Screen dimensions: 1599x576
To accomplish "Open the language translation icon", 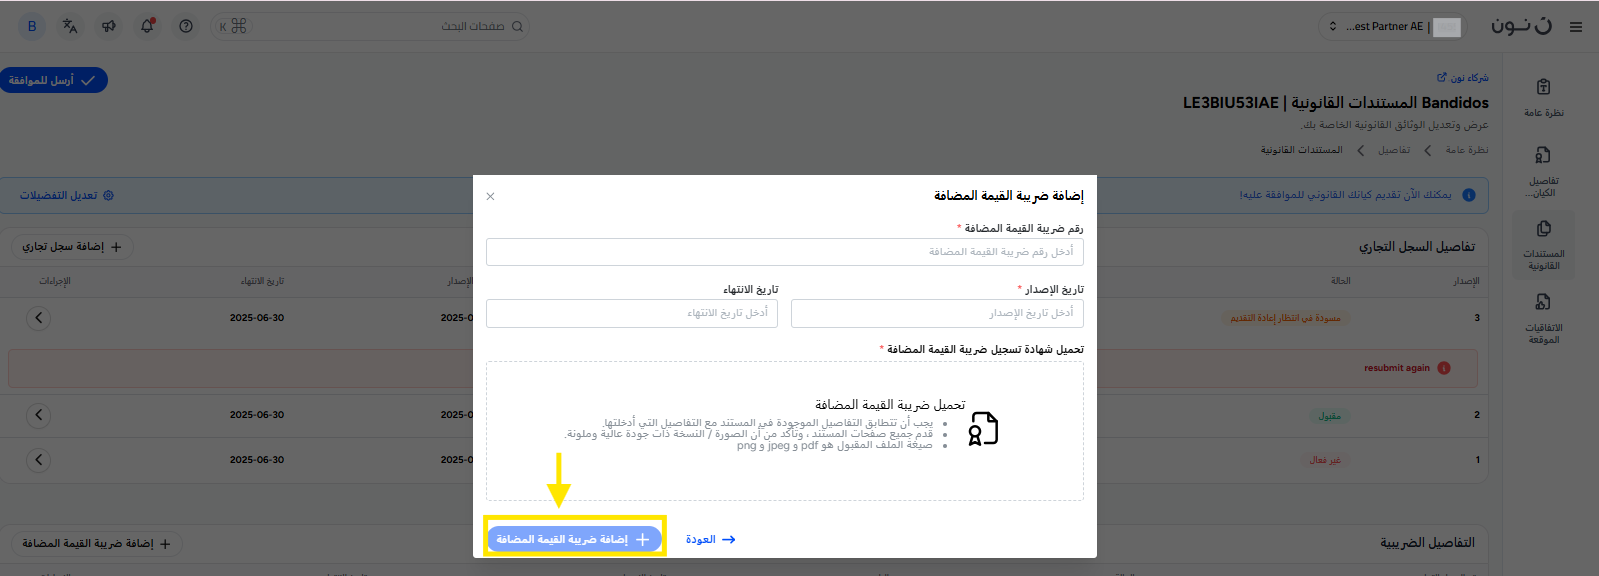I will [70, 26].
